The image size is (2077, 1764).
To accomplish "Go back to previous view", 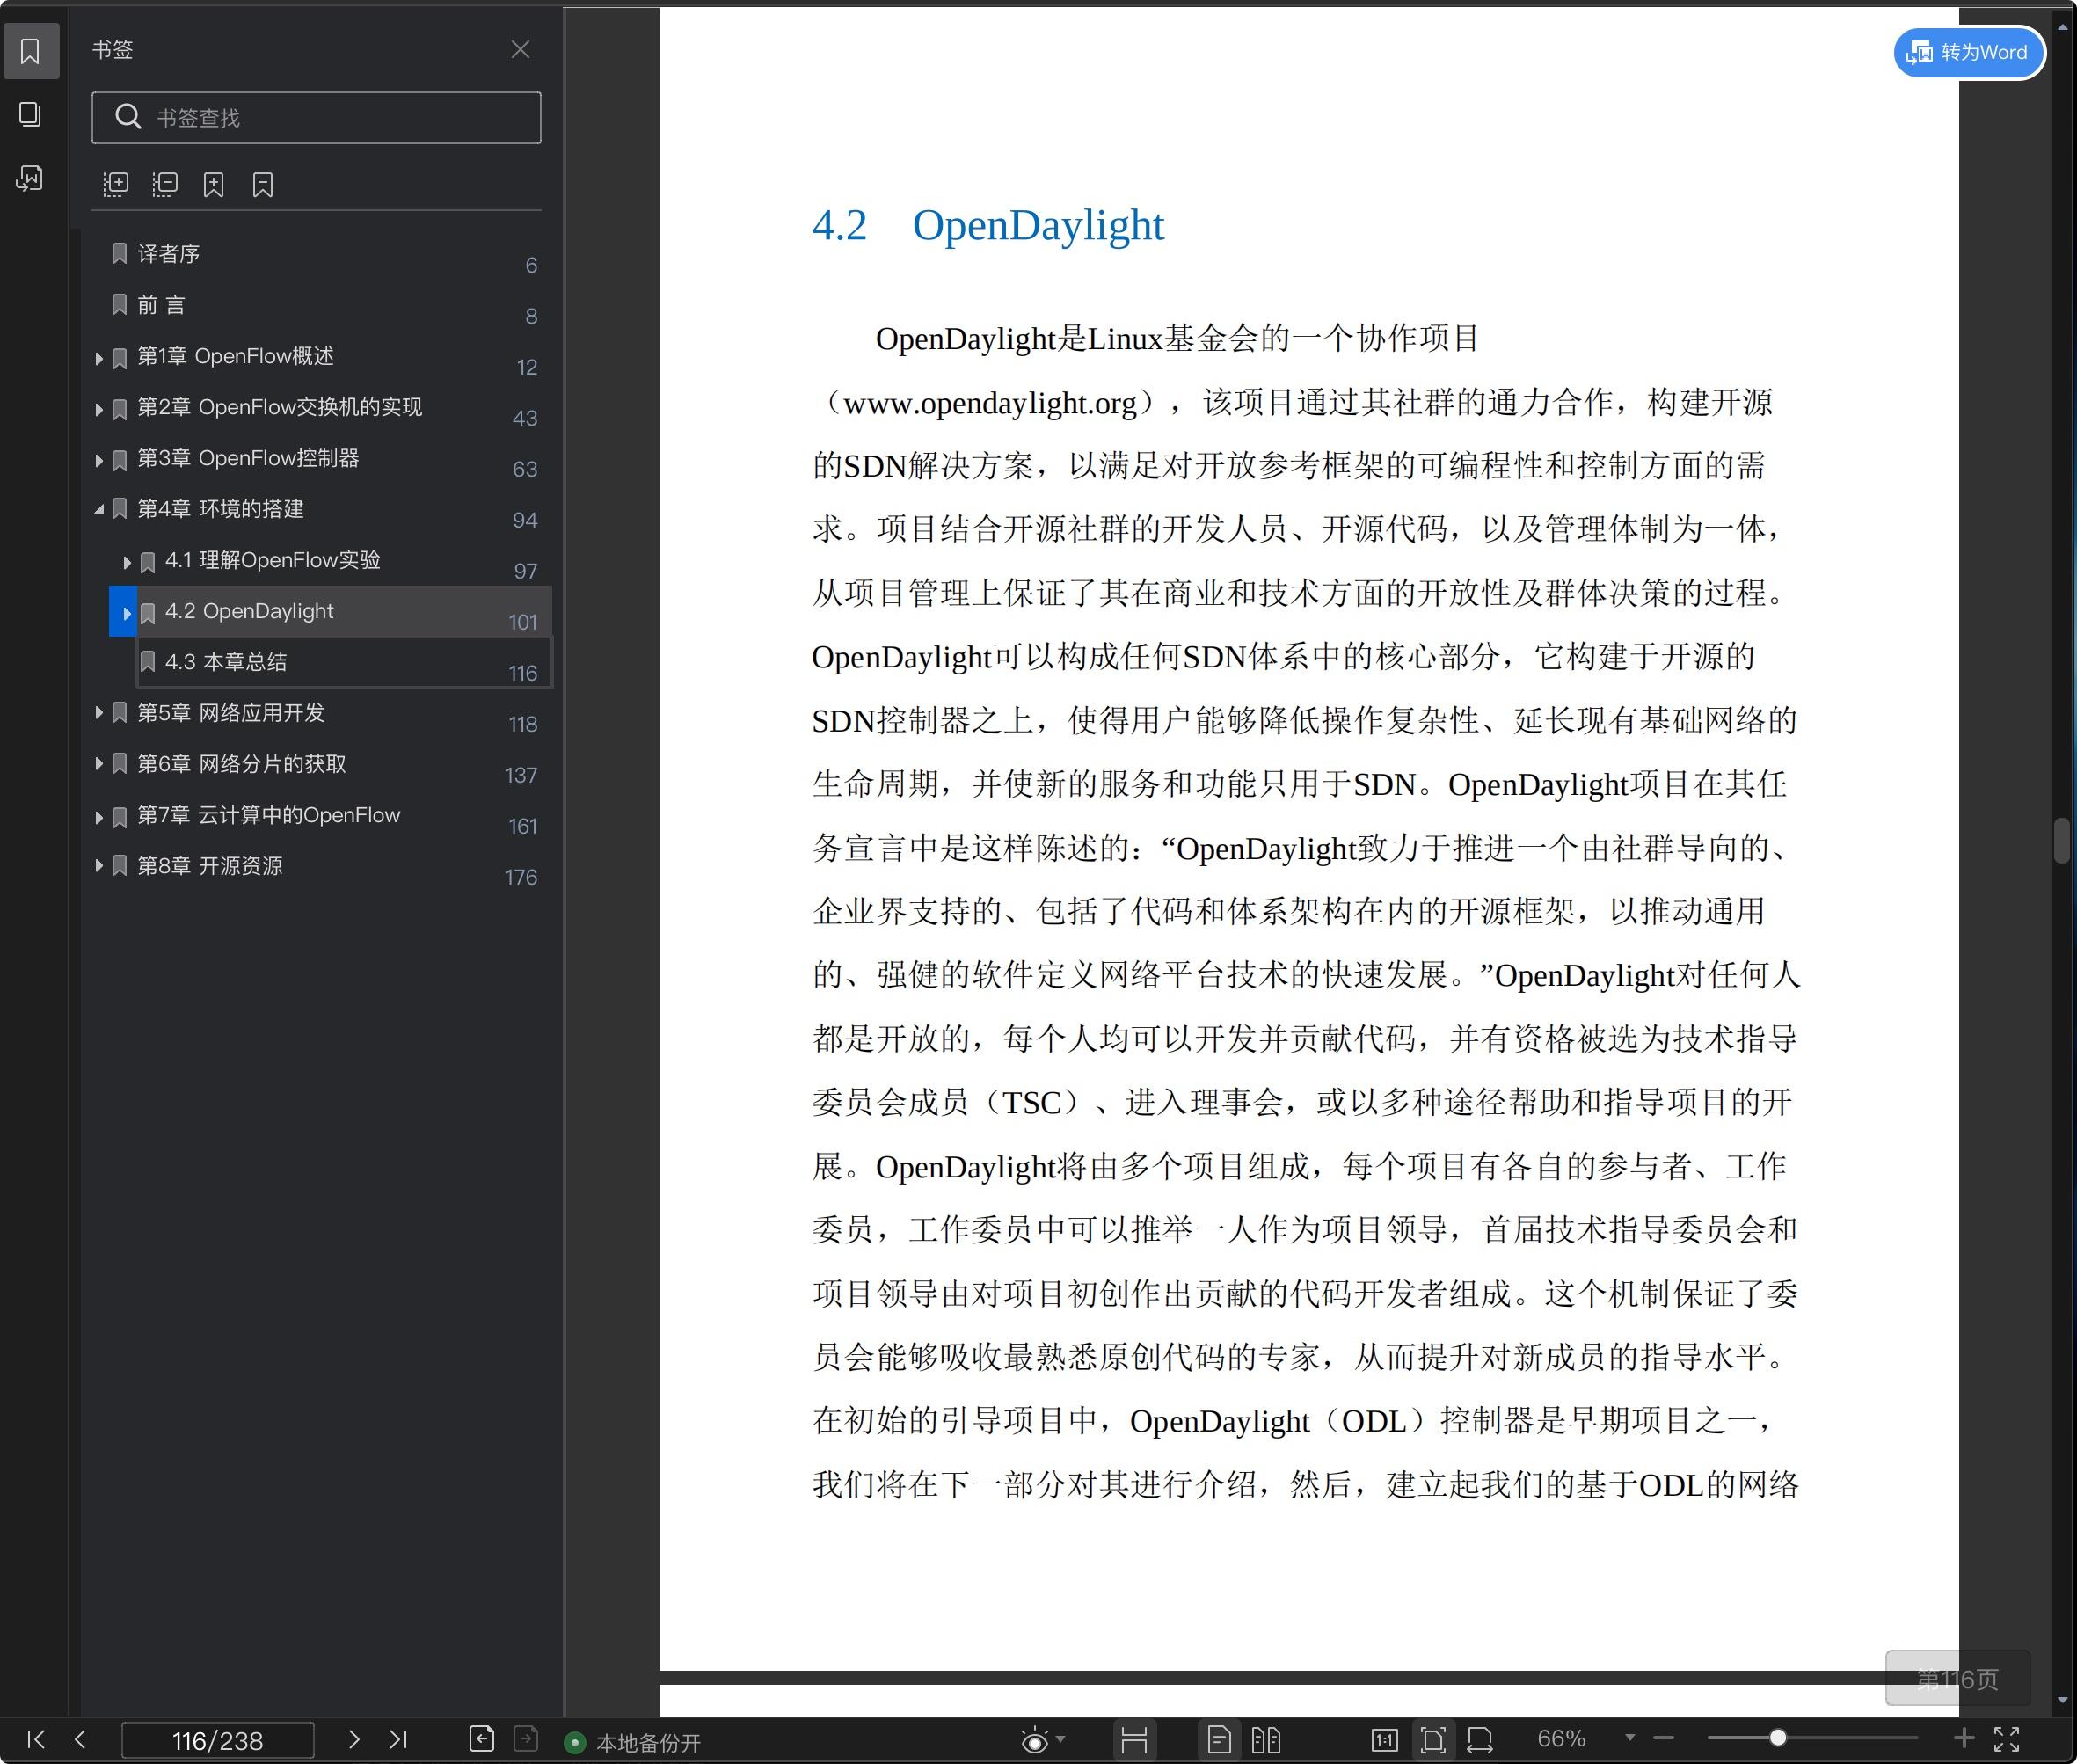I will 482,1739.
